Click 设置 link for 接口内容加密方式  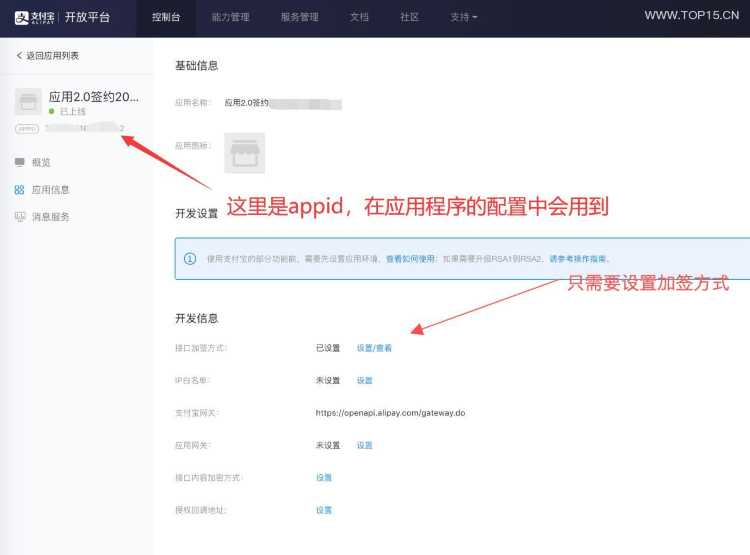pos(324,477)
